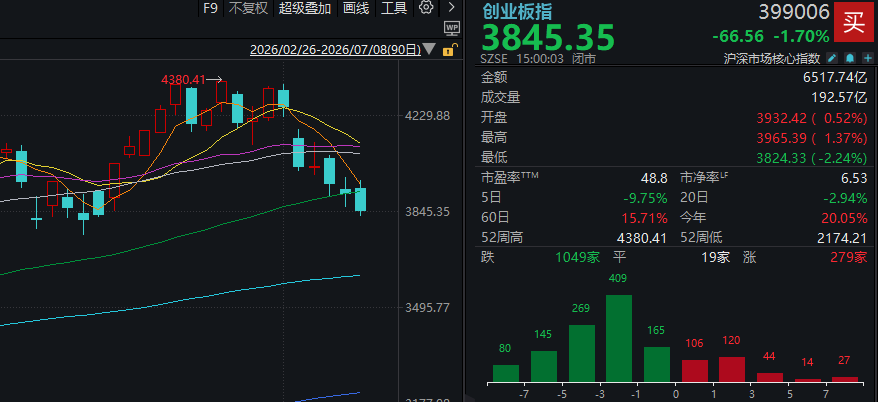Screen dimensions: 878x402
Task: Click the 市盈率 TTM value 48.8
Action: click(x=654, y=179)
